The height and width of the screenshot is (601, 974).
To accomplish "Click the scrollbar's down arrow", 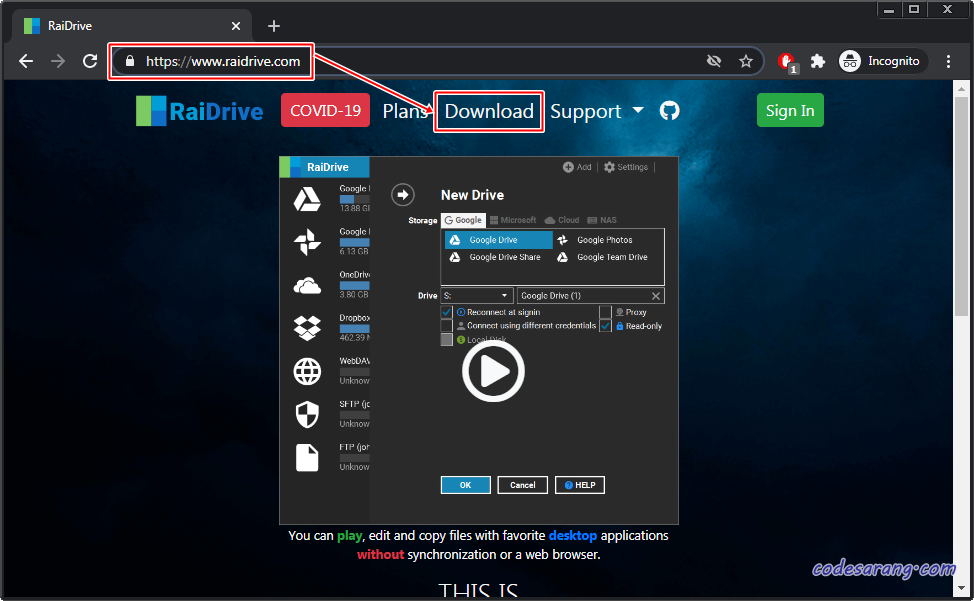I will 961,588.
